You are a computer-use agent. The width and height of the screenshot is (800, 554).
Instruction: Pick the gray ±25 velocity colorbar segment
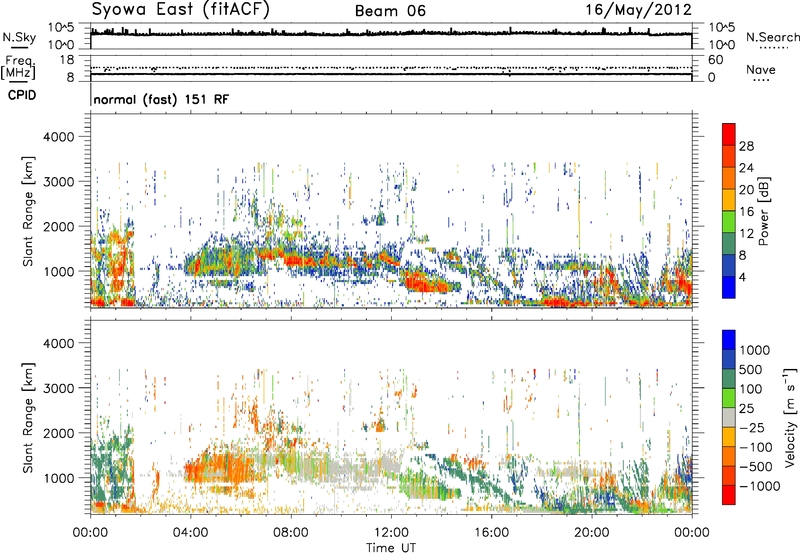tap(729, 417)
